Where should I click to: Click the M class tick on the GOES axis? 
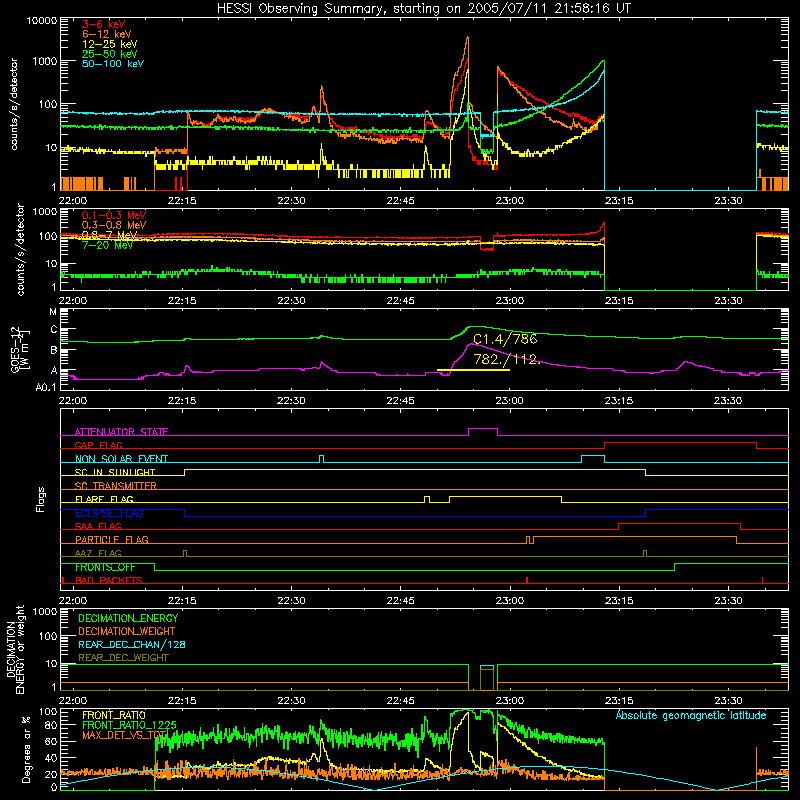pyautogui.click(x=53, y=311)
